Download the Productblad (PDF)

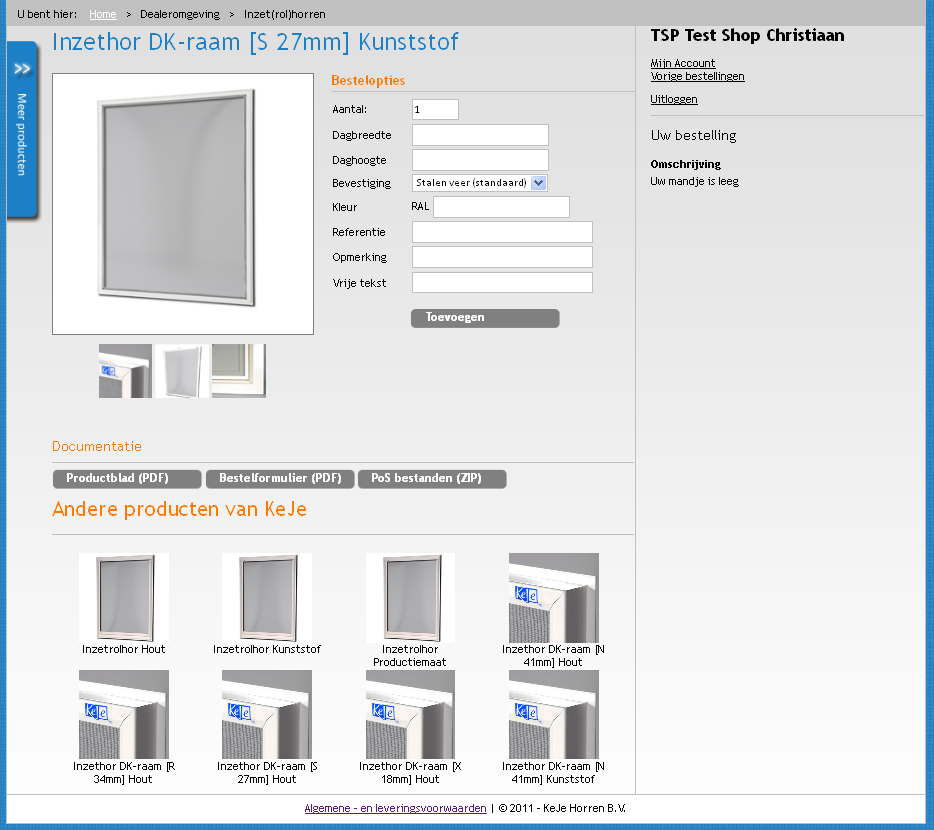coord(127,479)
